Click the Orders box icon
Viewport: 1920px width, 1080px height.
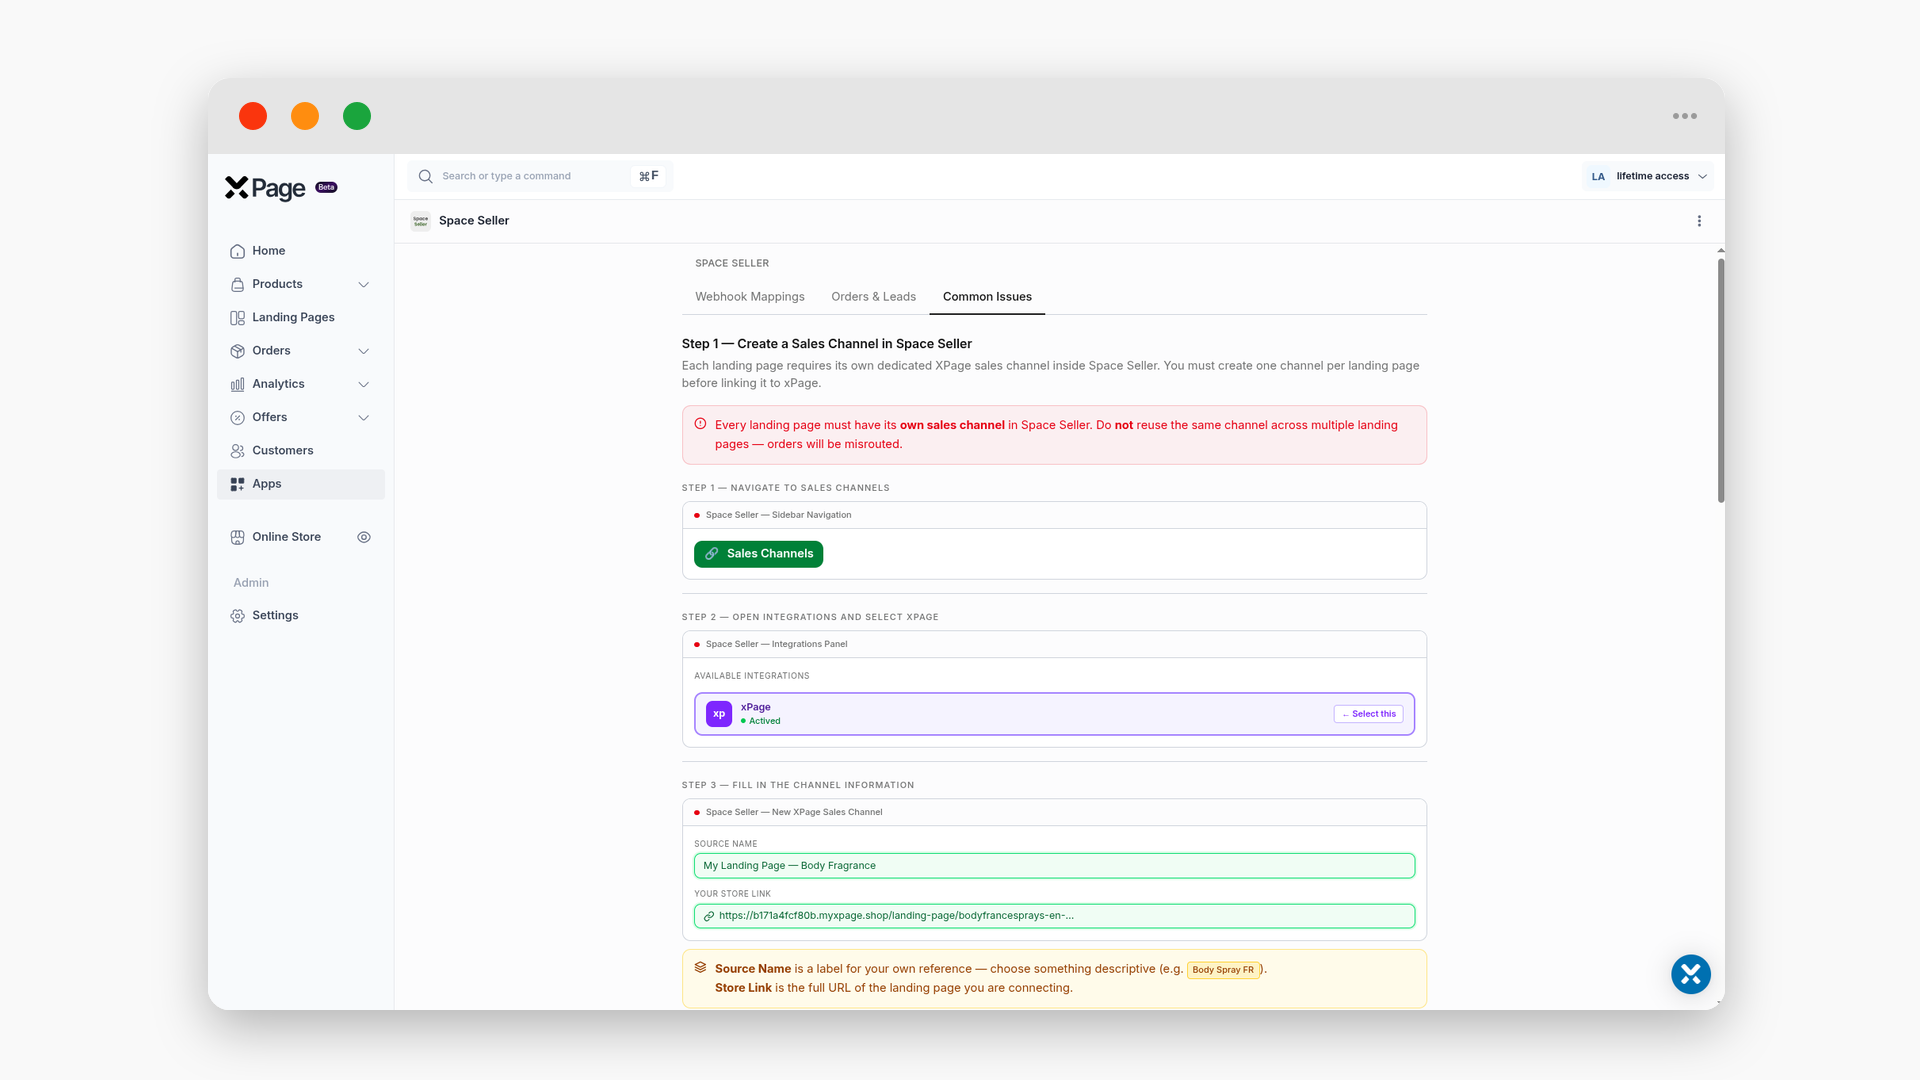pyautogui.click(x=237, y=351)
